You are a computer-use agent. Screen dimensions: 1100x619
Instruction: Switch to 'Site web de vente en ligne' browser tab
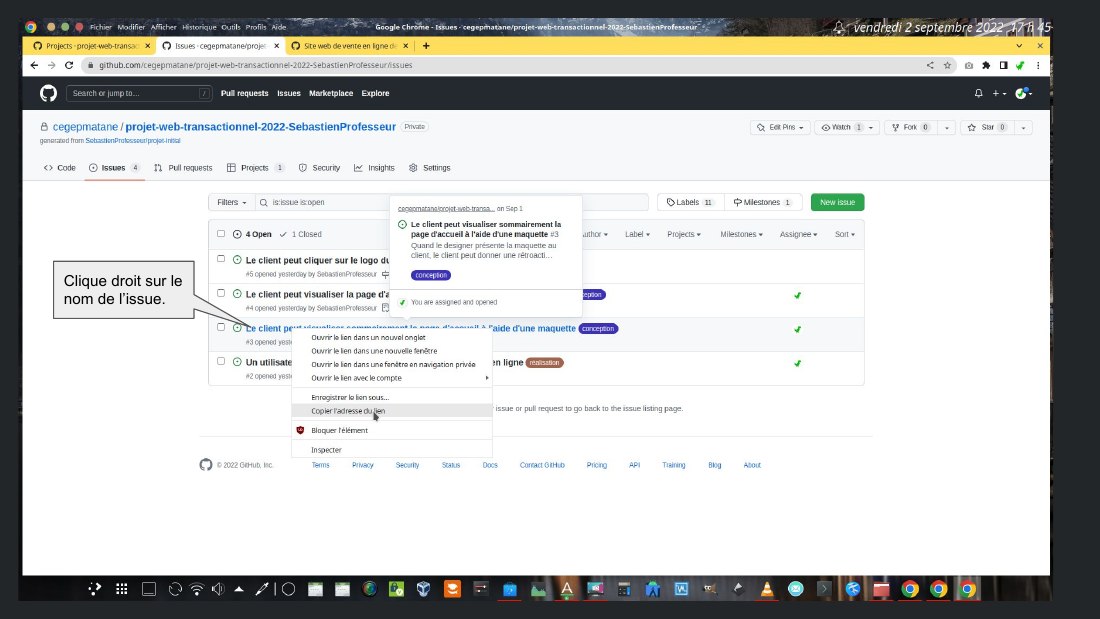(x=349, y=46)
